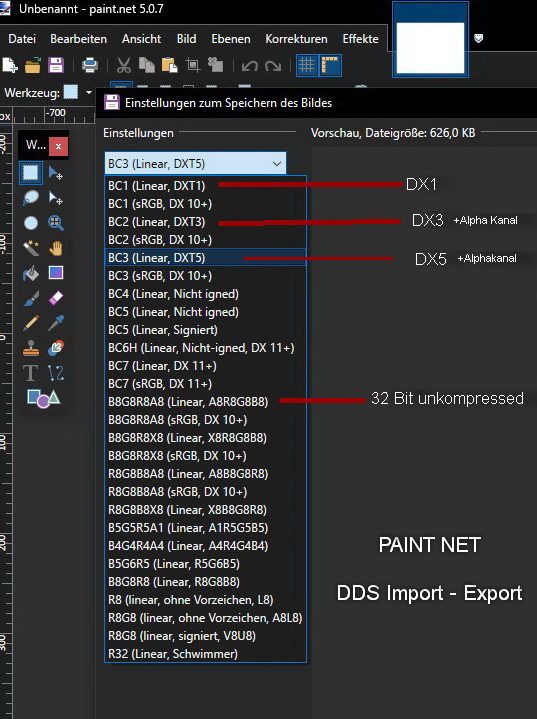Click the Copy icon
Viewport: 537px width, 719px height.
pyautogui.click(x=146, y=65)
